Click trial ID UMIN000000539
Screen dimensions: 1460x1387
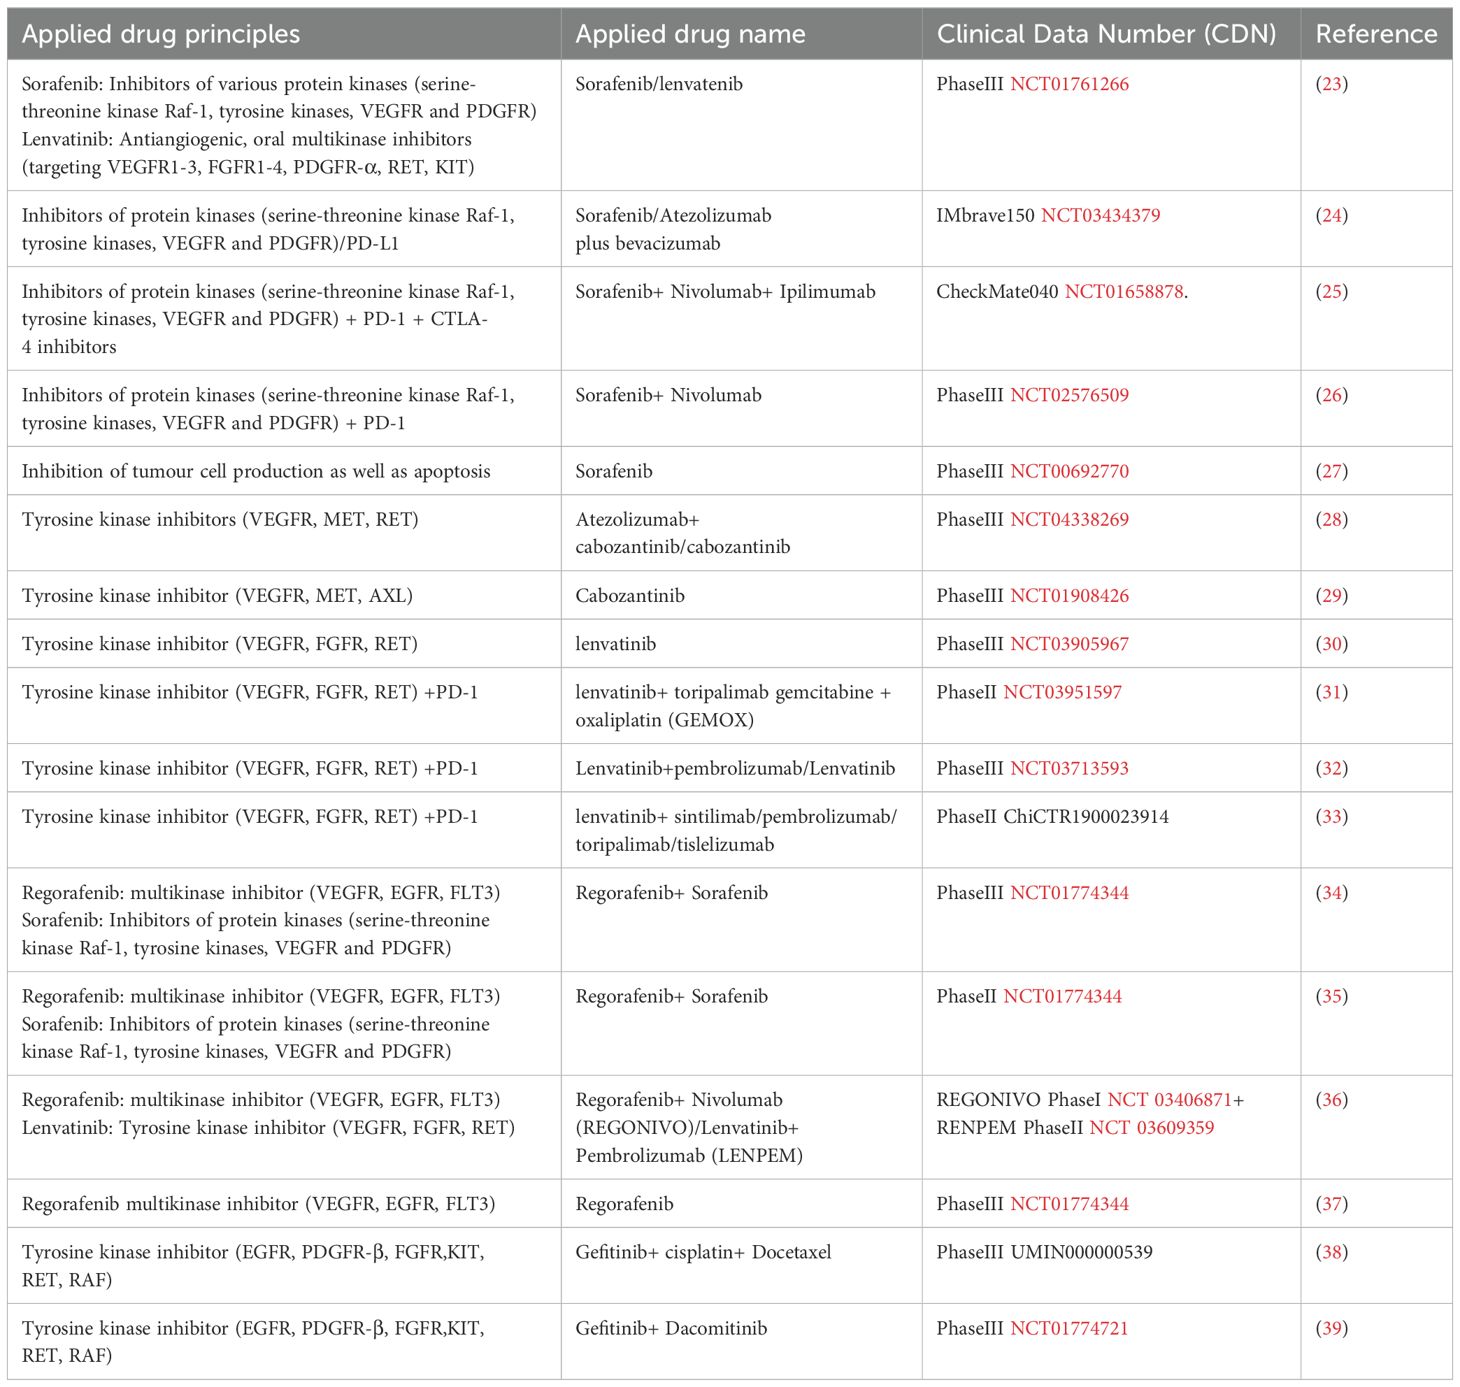(1081, 1252)
